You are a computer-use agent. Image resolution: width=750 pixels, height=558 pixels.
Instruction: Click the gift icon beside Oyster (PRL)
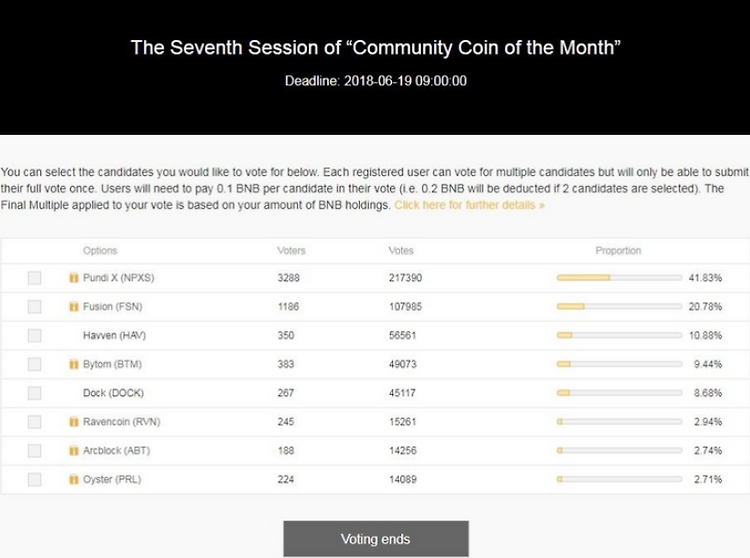click(74, 479)
